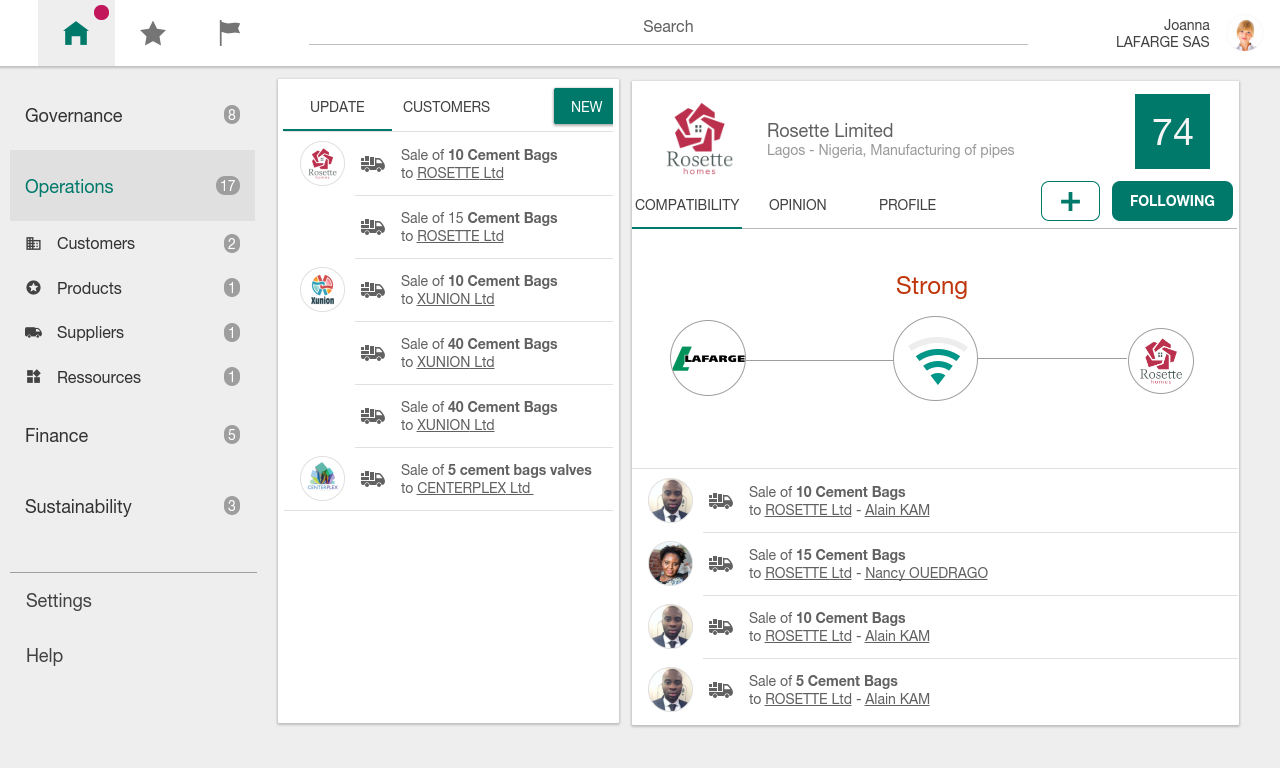
Task: Open Settings in the sidebar
Action: coord(59,600)
